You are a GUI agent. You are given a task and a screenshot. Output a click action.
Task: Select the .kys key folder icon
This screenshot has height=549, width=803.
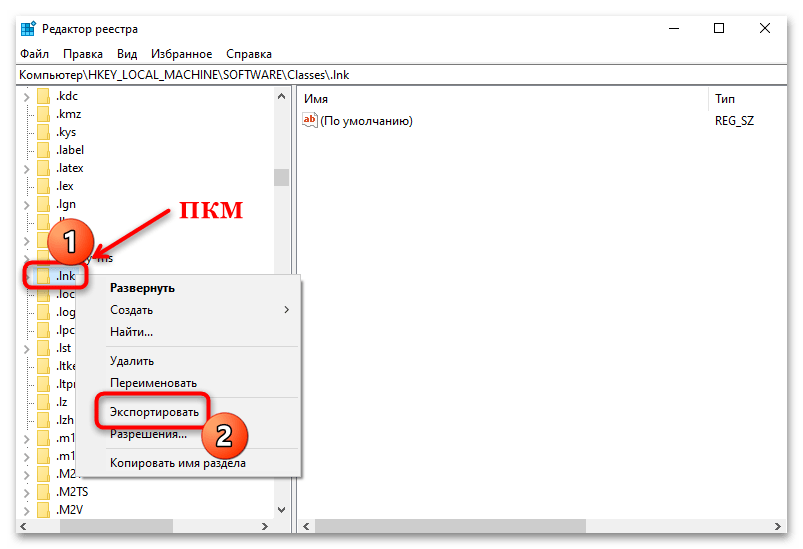[44, 132]
